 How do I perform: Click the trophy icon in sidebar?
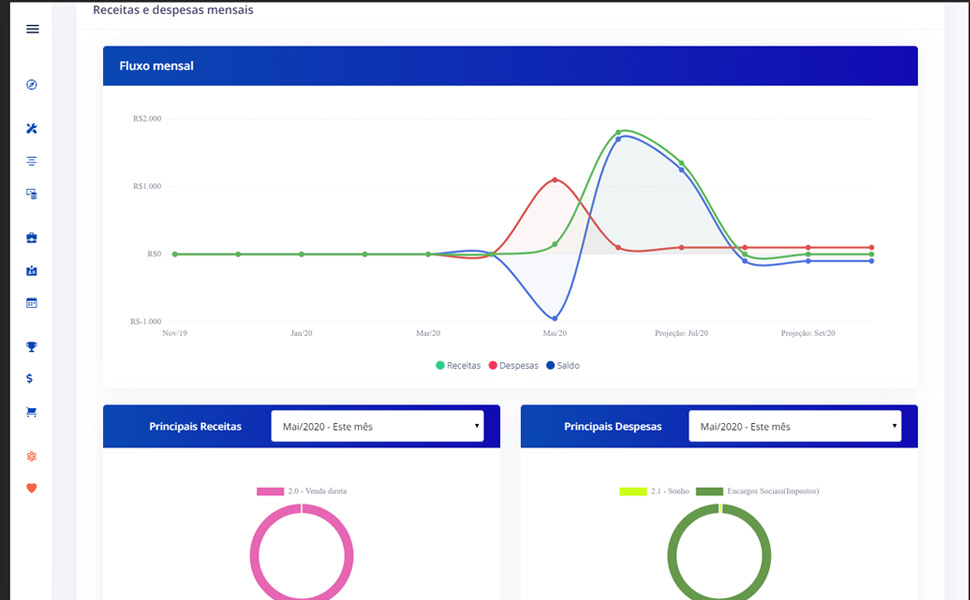click(32, 347)
